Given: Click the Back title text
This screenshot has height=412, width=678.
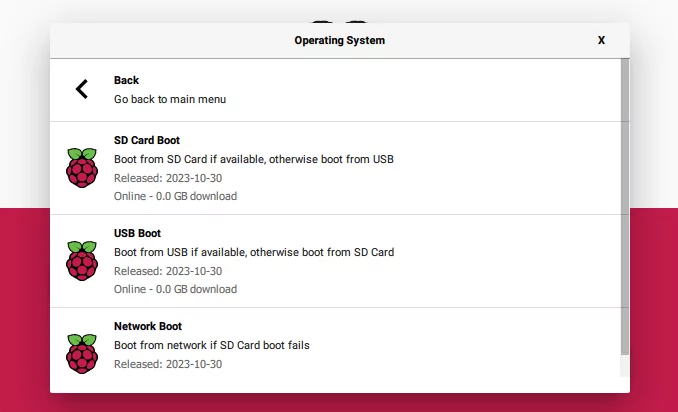Looking at the screenshot, I should [126, 80].
